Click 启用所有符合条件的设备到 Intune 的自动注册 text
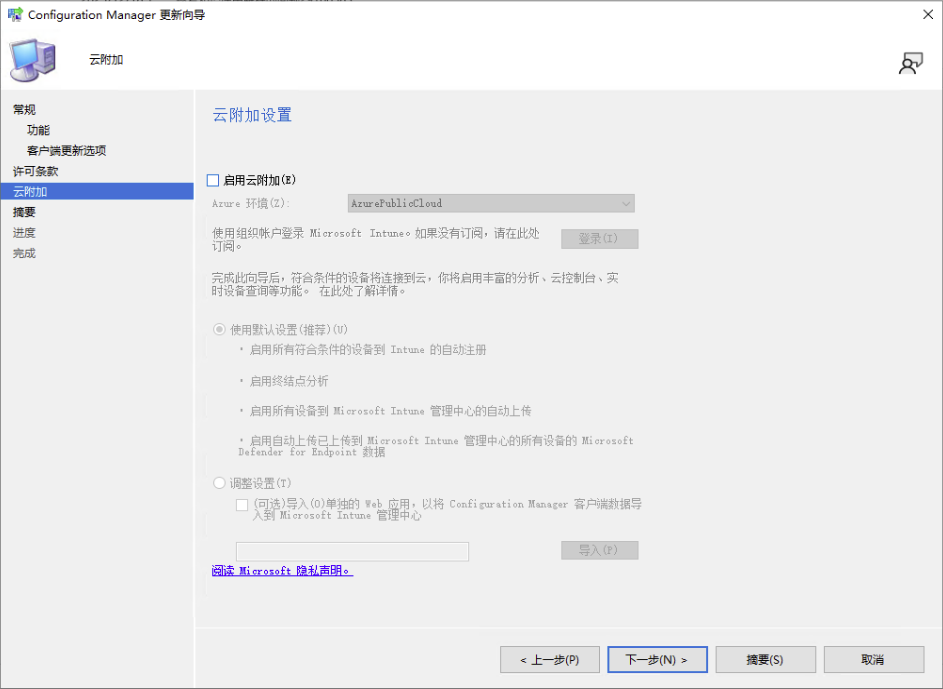The width and height of the screenshot is (943, 689). pos(368,350)
